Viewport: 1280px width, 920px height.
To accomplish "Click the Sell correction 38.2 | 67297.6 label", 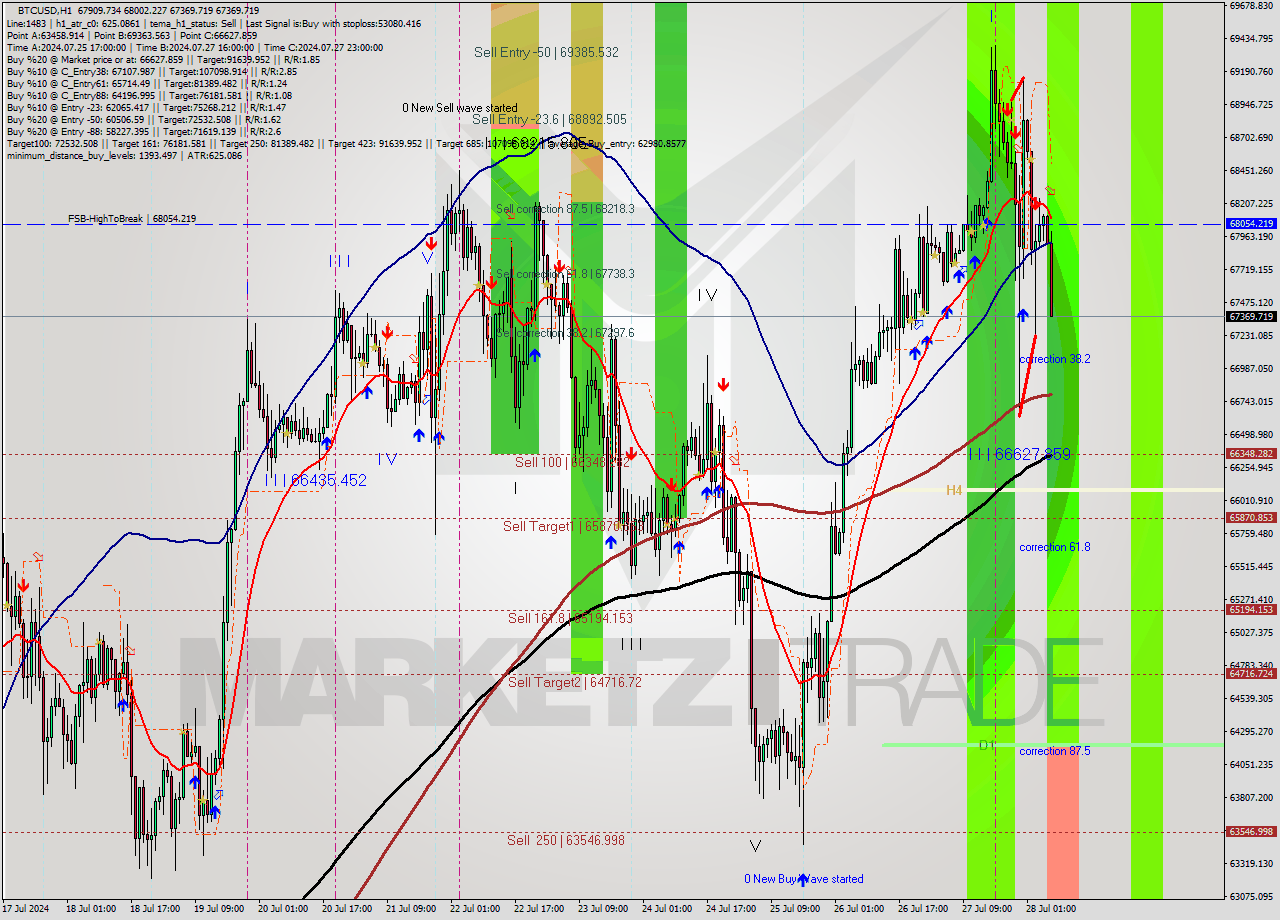I will [565, 332].
